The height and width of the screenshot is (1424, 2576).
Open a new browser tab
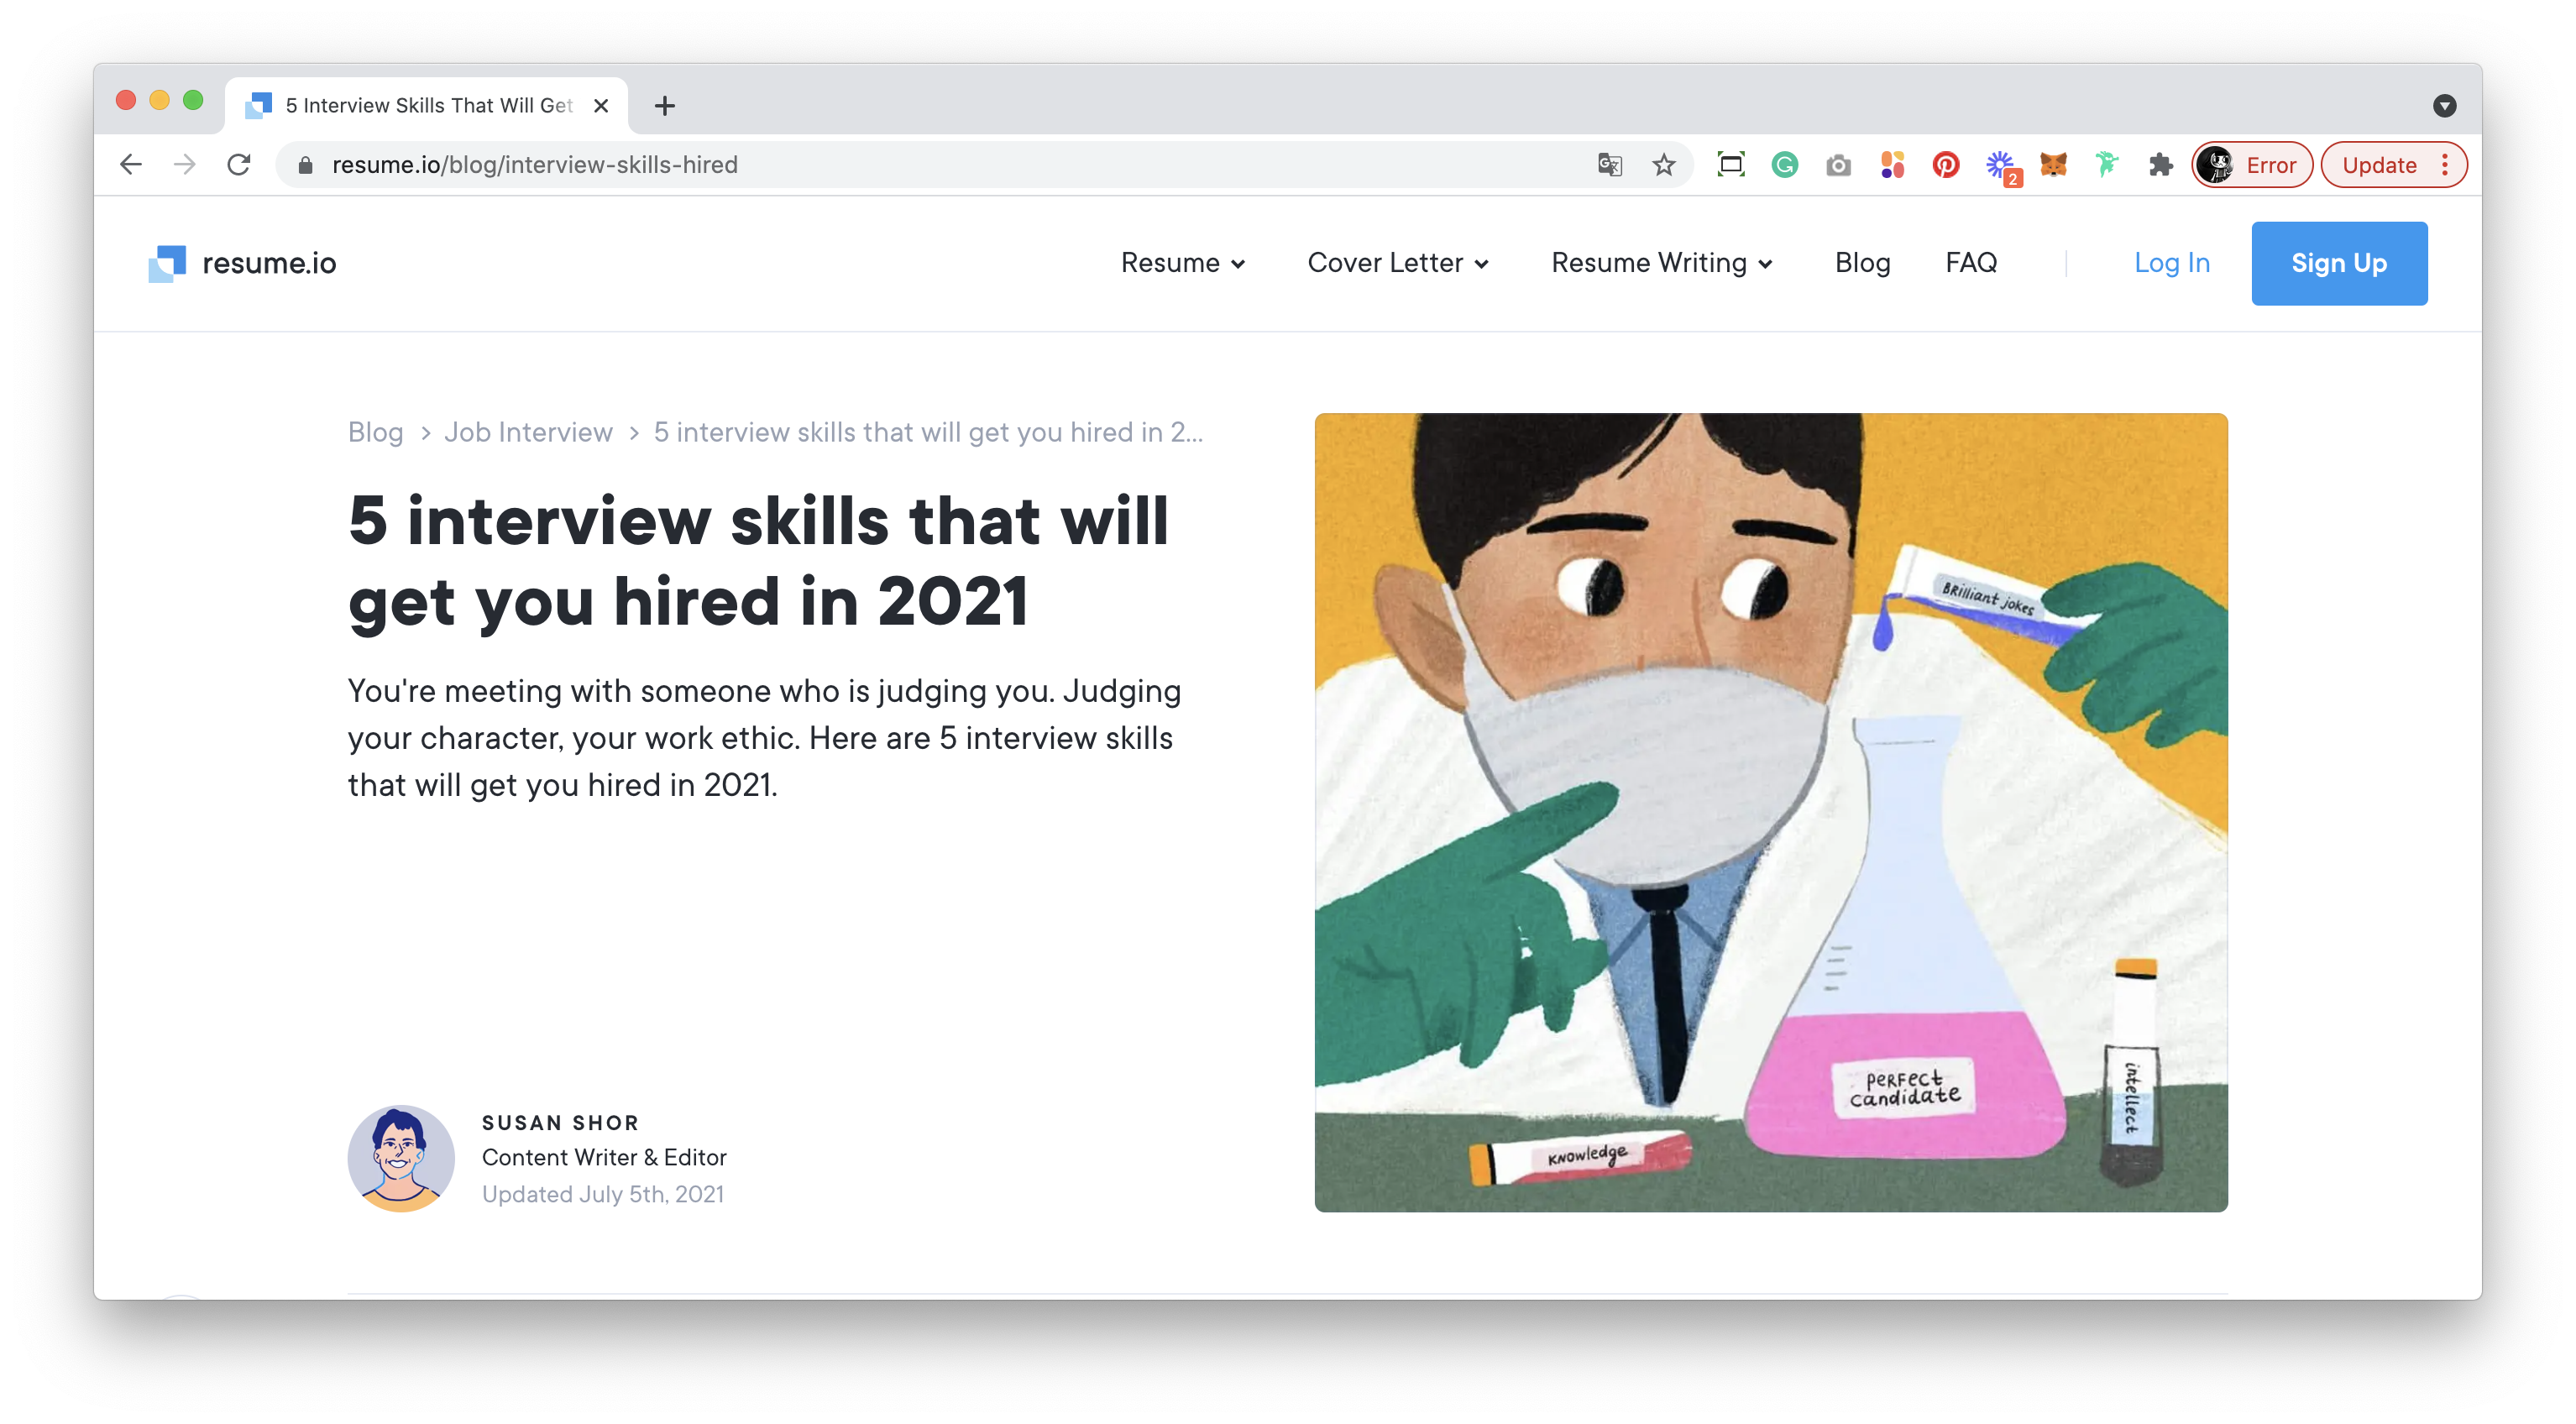(x=665, y=106)
